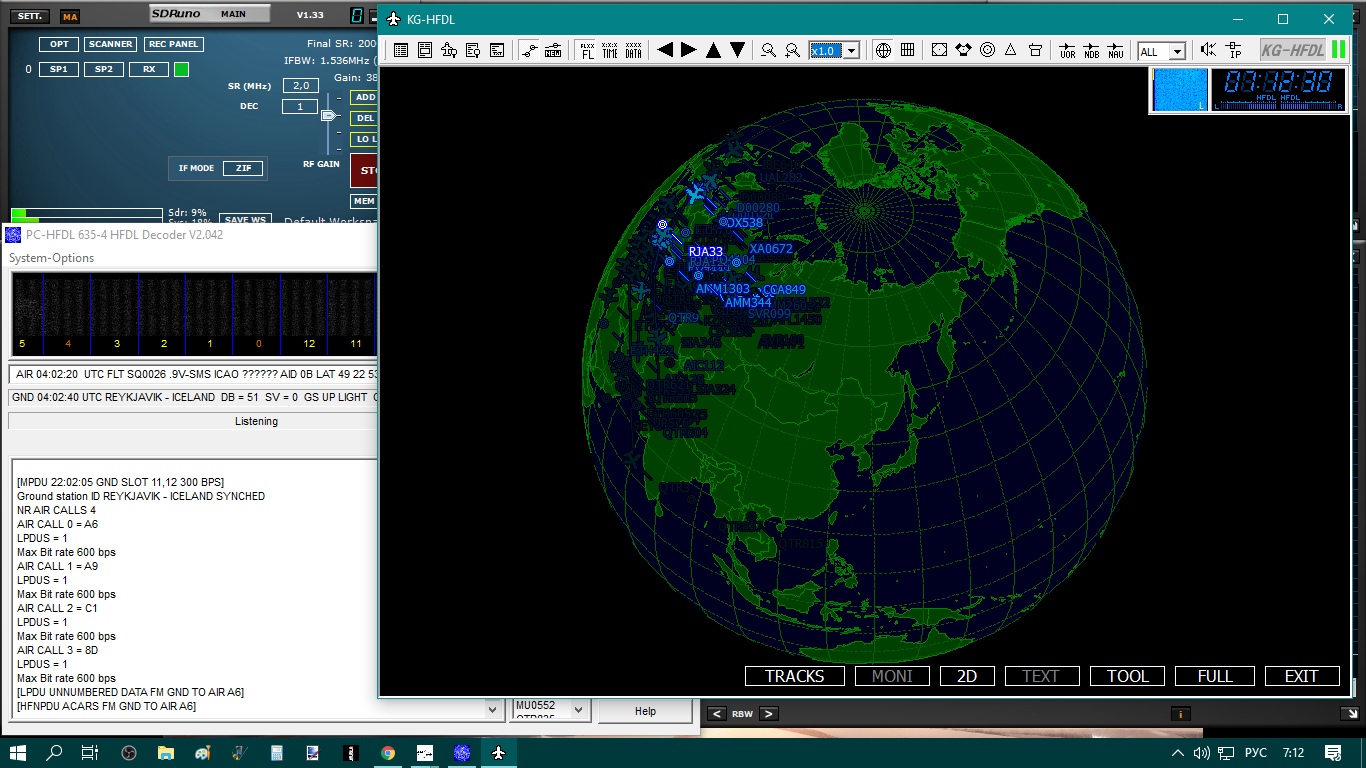Open Chrome from the Windows taskbar
This screenshot has height=768, width=1366.
(x=387, y=753)
